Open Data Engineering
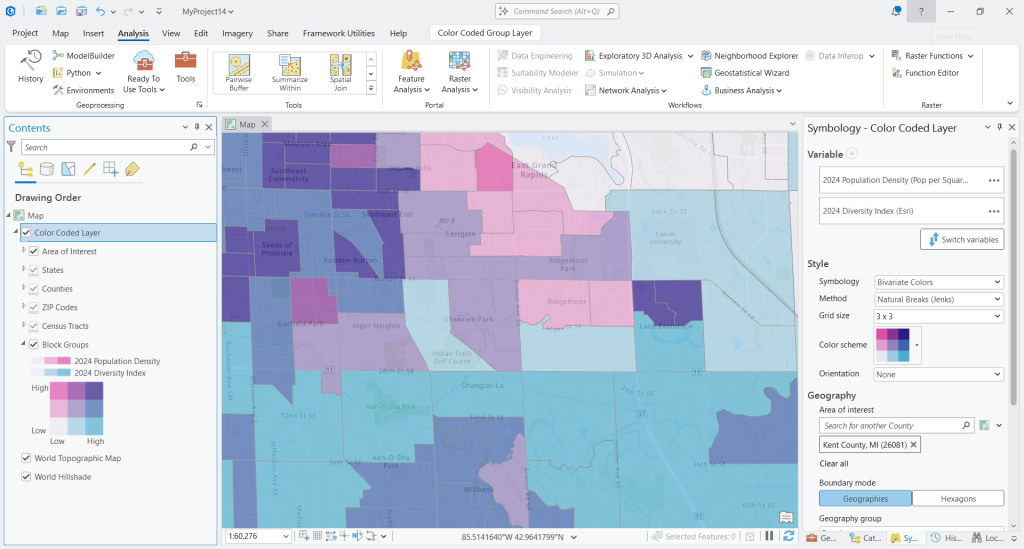The width and height of the screenshot is (1024, 549). [535, 55]
